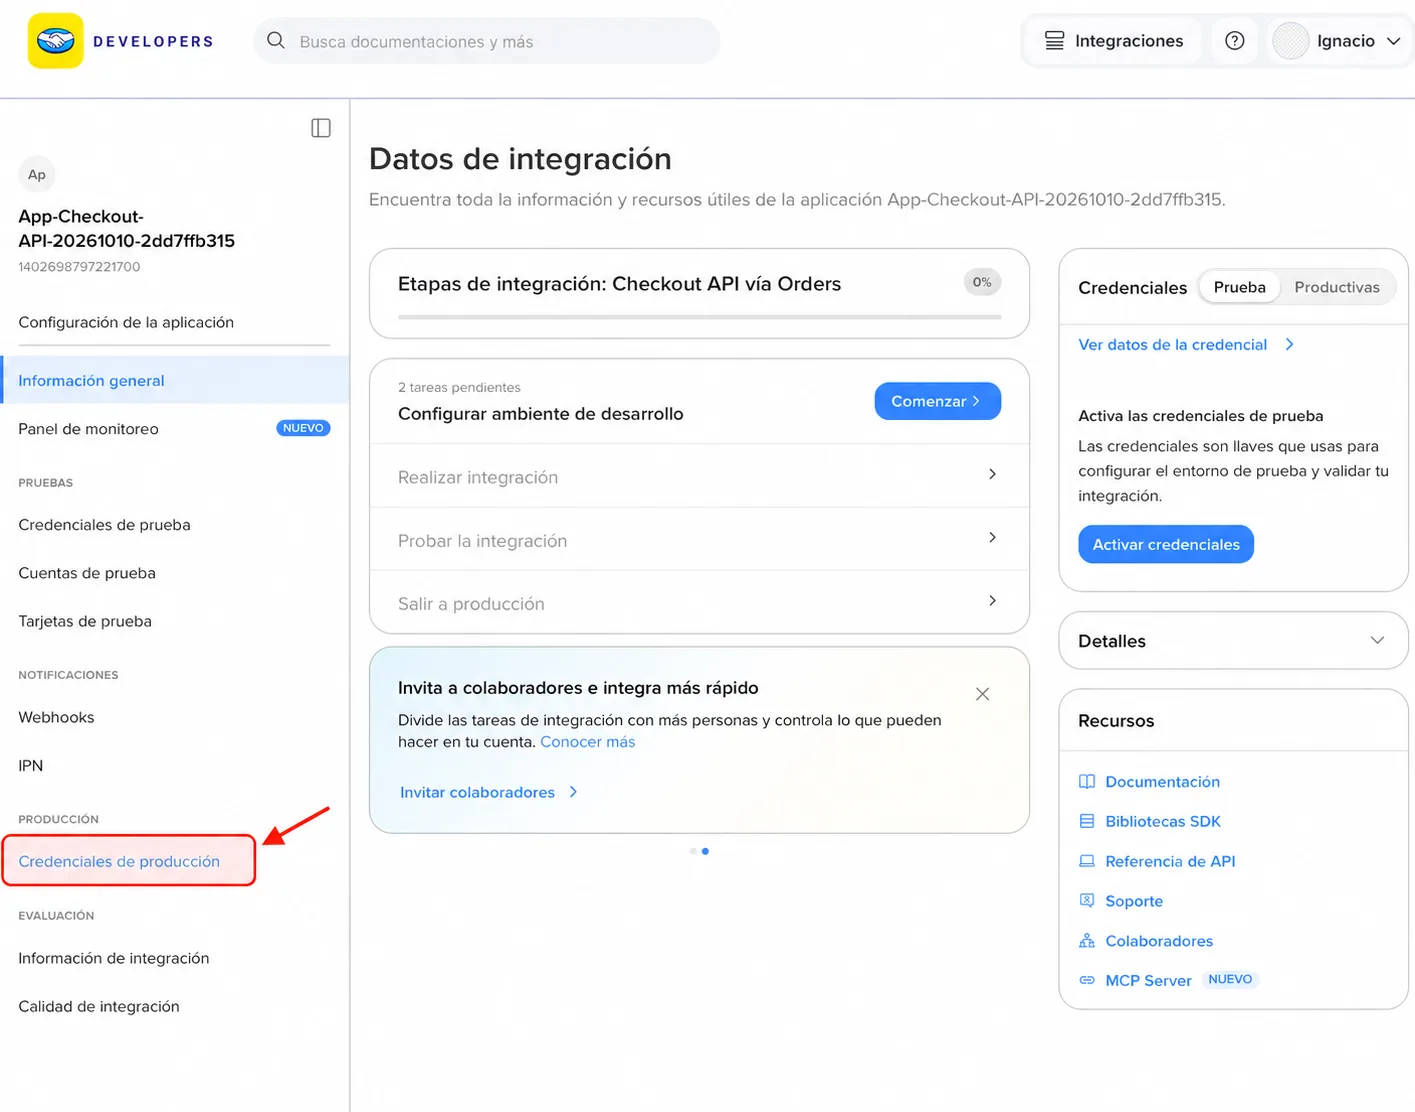Click the Comenzar button

click(x=937, y=401)
